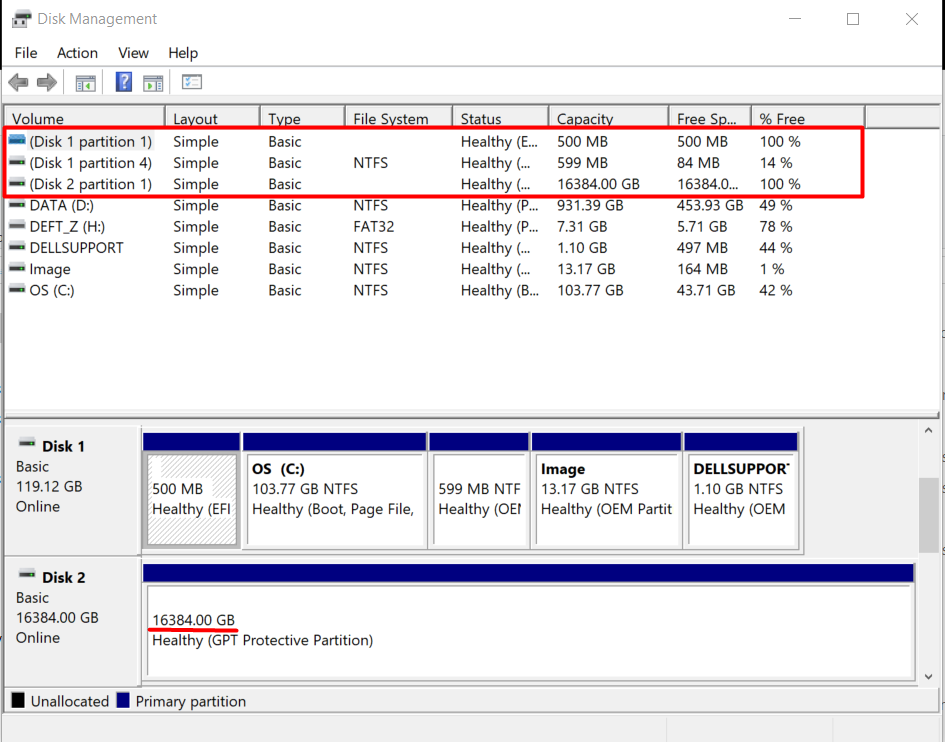Sort by the Free Space column header
The height and width of the screenshot is (742, 945).
(710, 118)
